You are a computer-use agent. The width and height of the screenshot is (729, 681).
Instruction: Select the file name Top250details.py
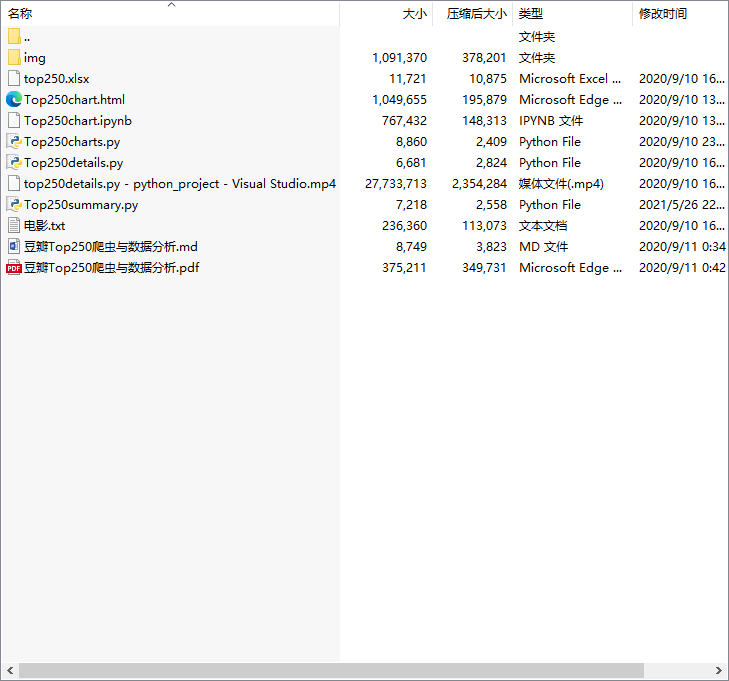pyautogui.click(x=73, y=163)
